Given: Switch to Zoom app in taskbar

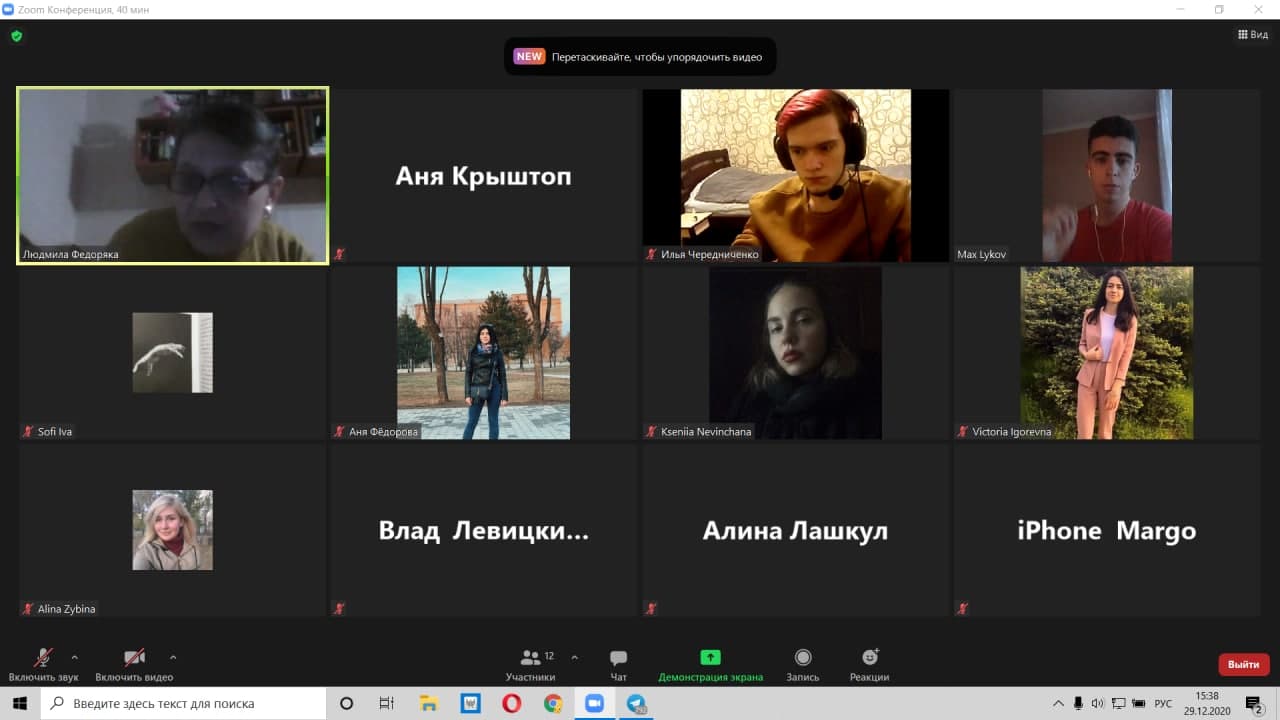Looking at the screenshot, I should 594,703.
